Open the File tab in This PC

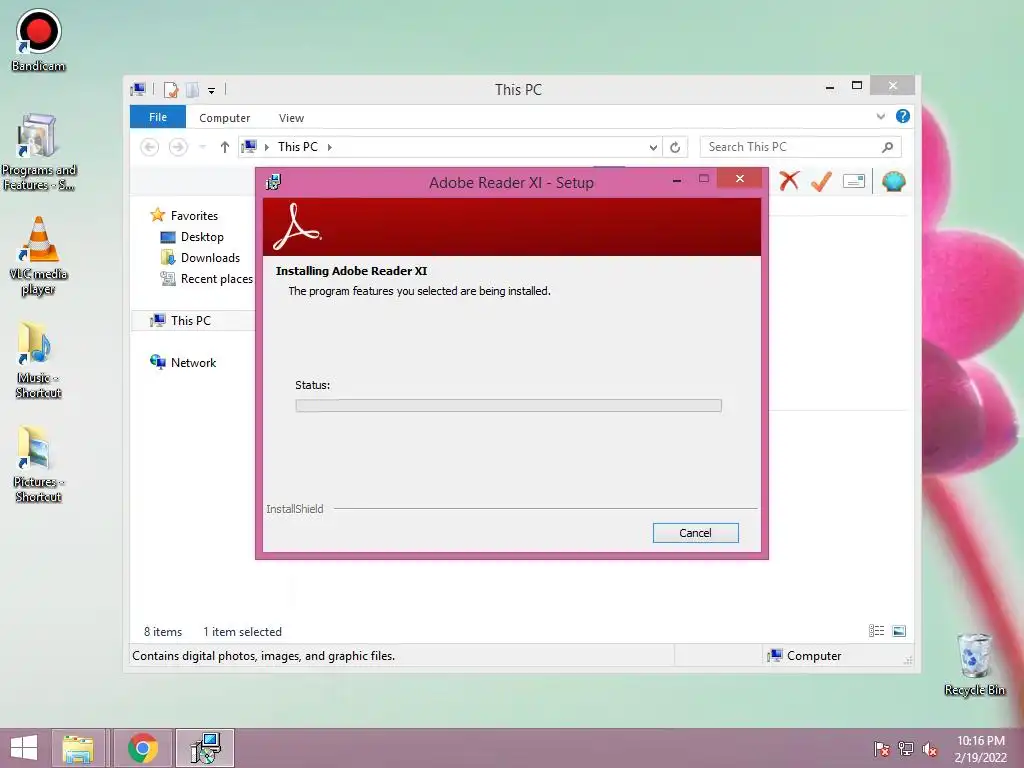(158, 117)
